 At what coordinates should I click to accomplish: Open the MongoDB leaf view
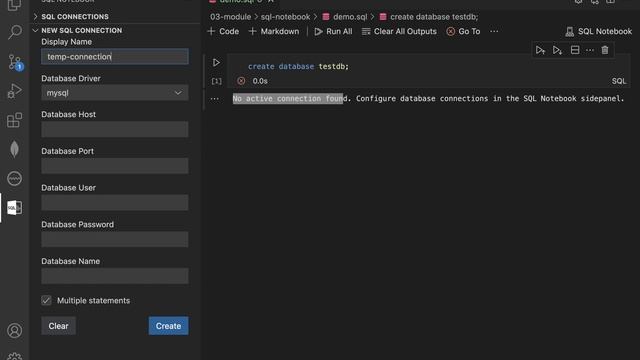pos(15,149)
